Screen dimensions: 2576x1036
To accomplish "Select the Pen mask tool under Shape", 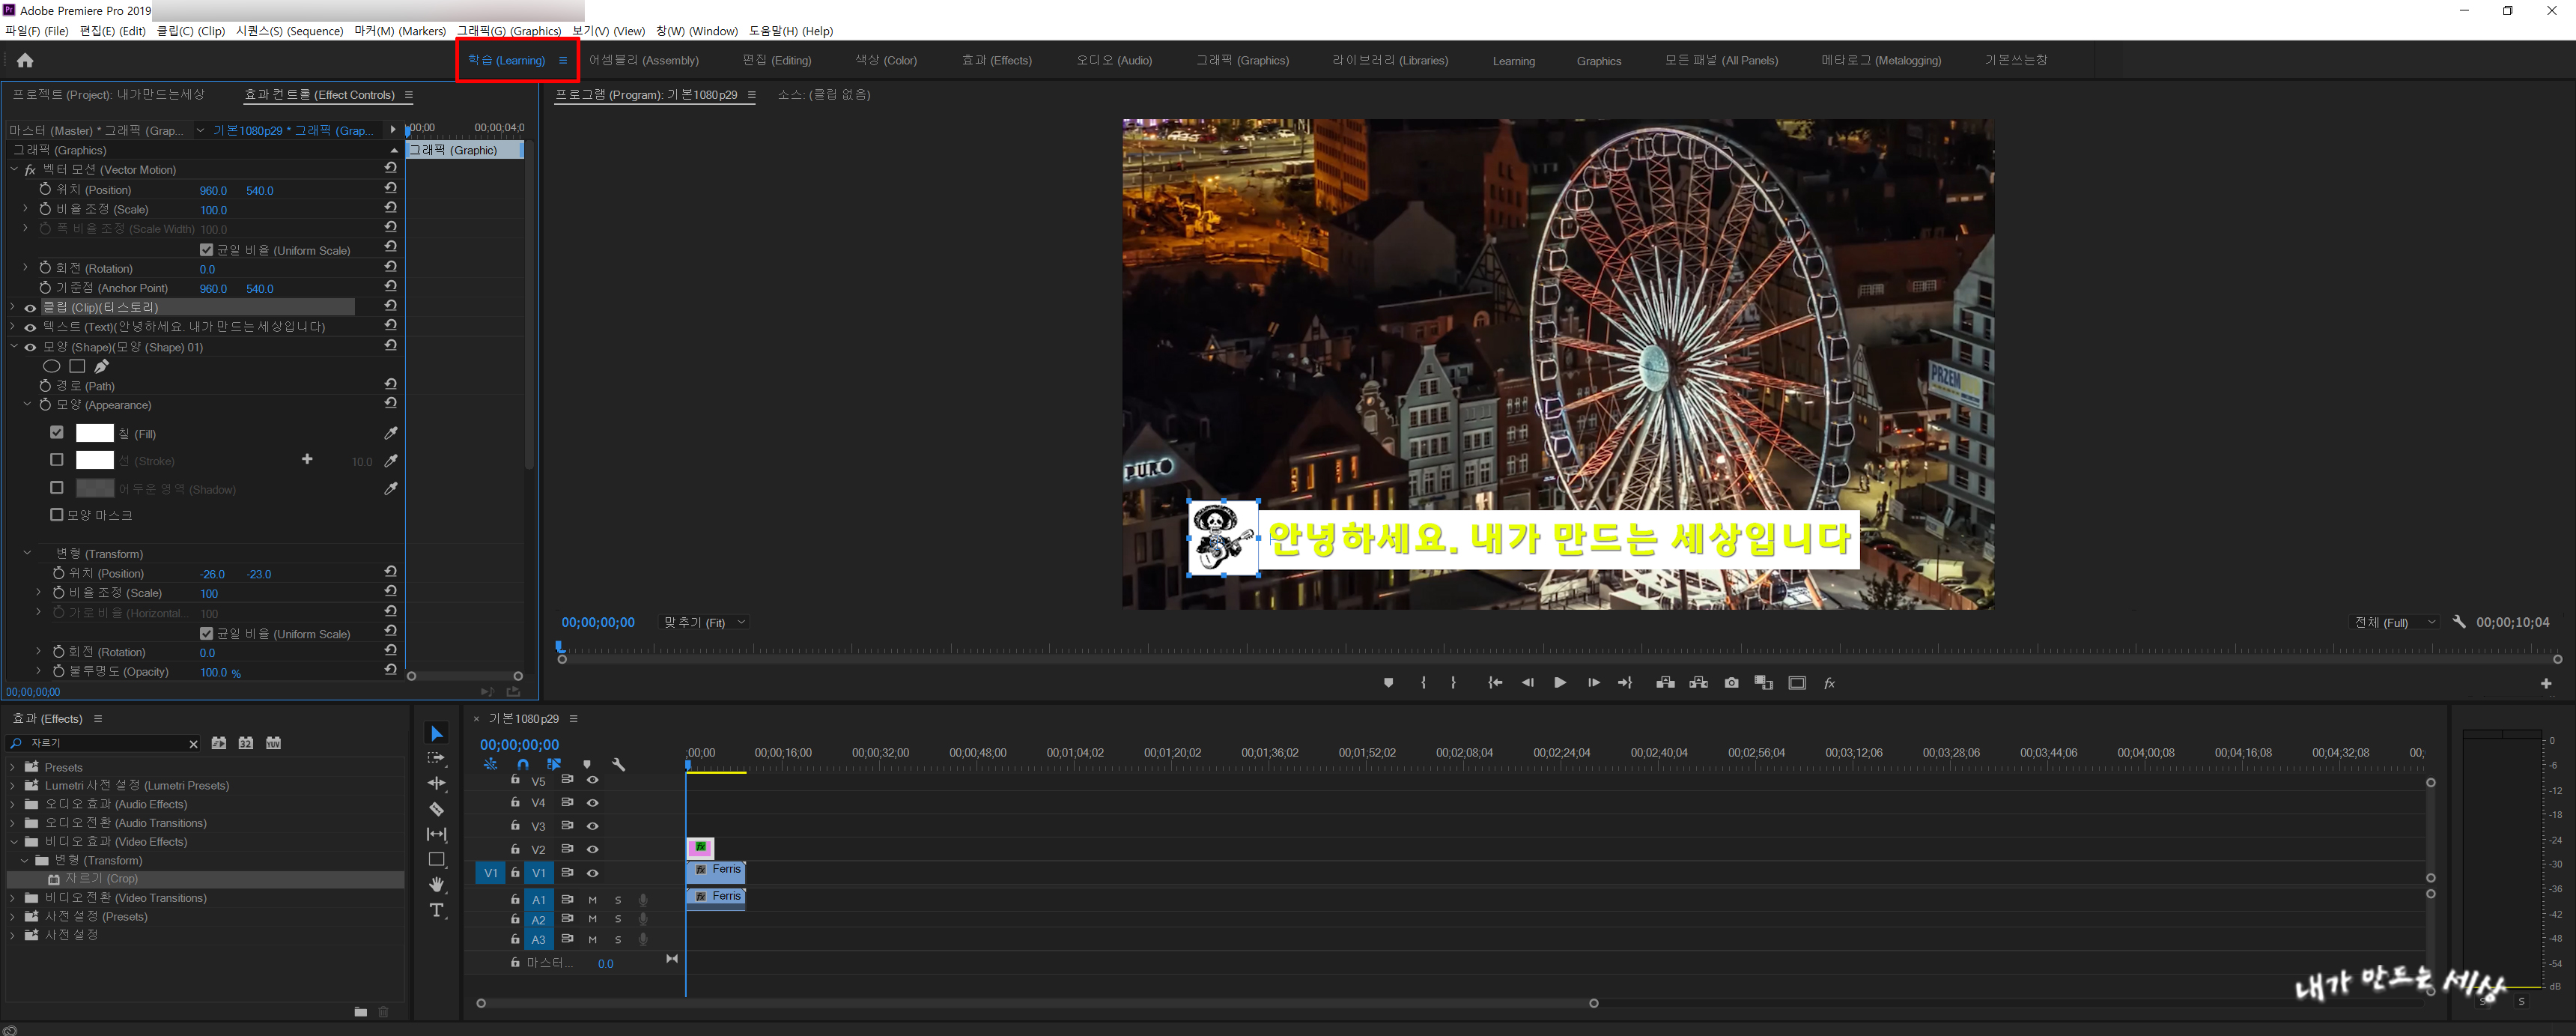I will click(101, 366).
